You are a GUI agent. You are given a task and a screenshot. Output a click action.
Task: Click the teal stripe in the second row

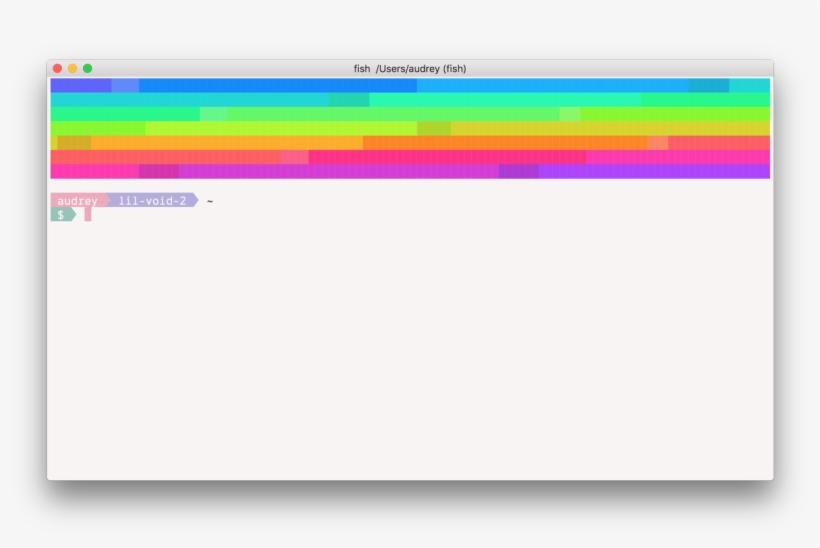[190, 100]
